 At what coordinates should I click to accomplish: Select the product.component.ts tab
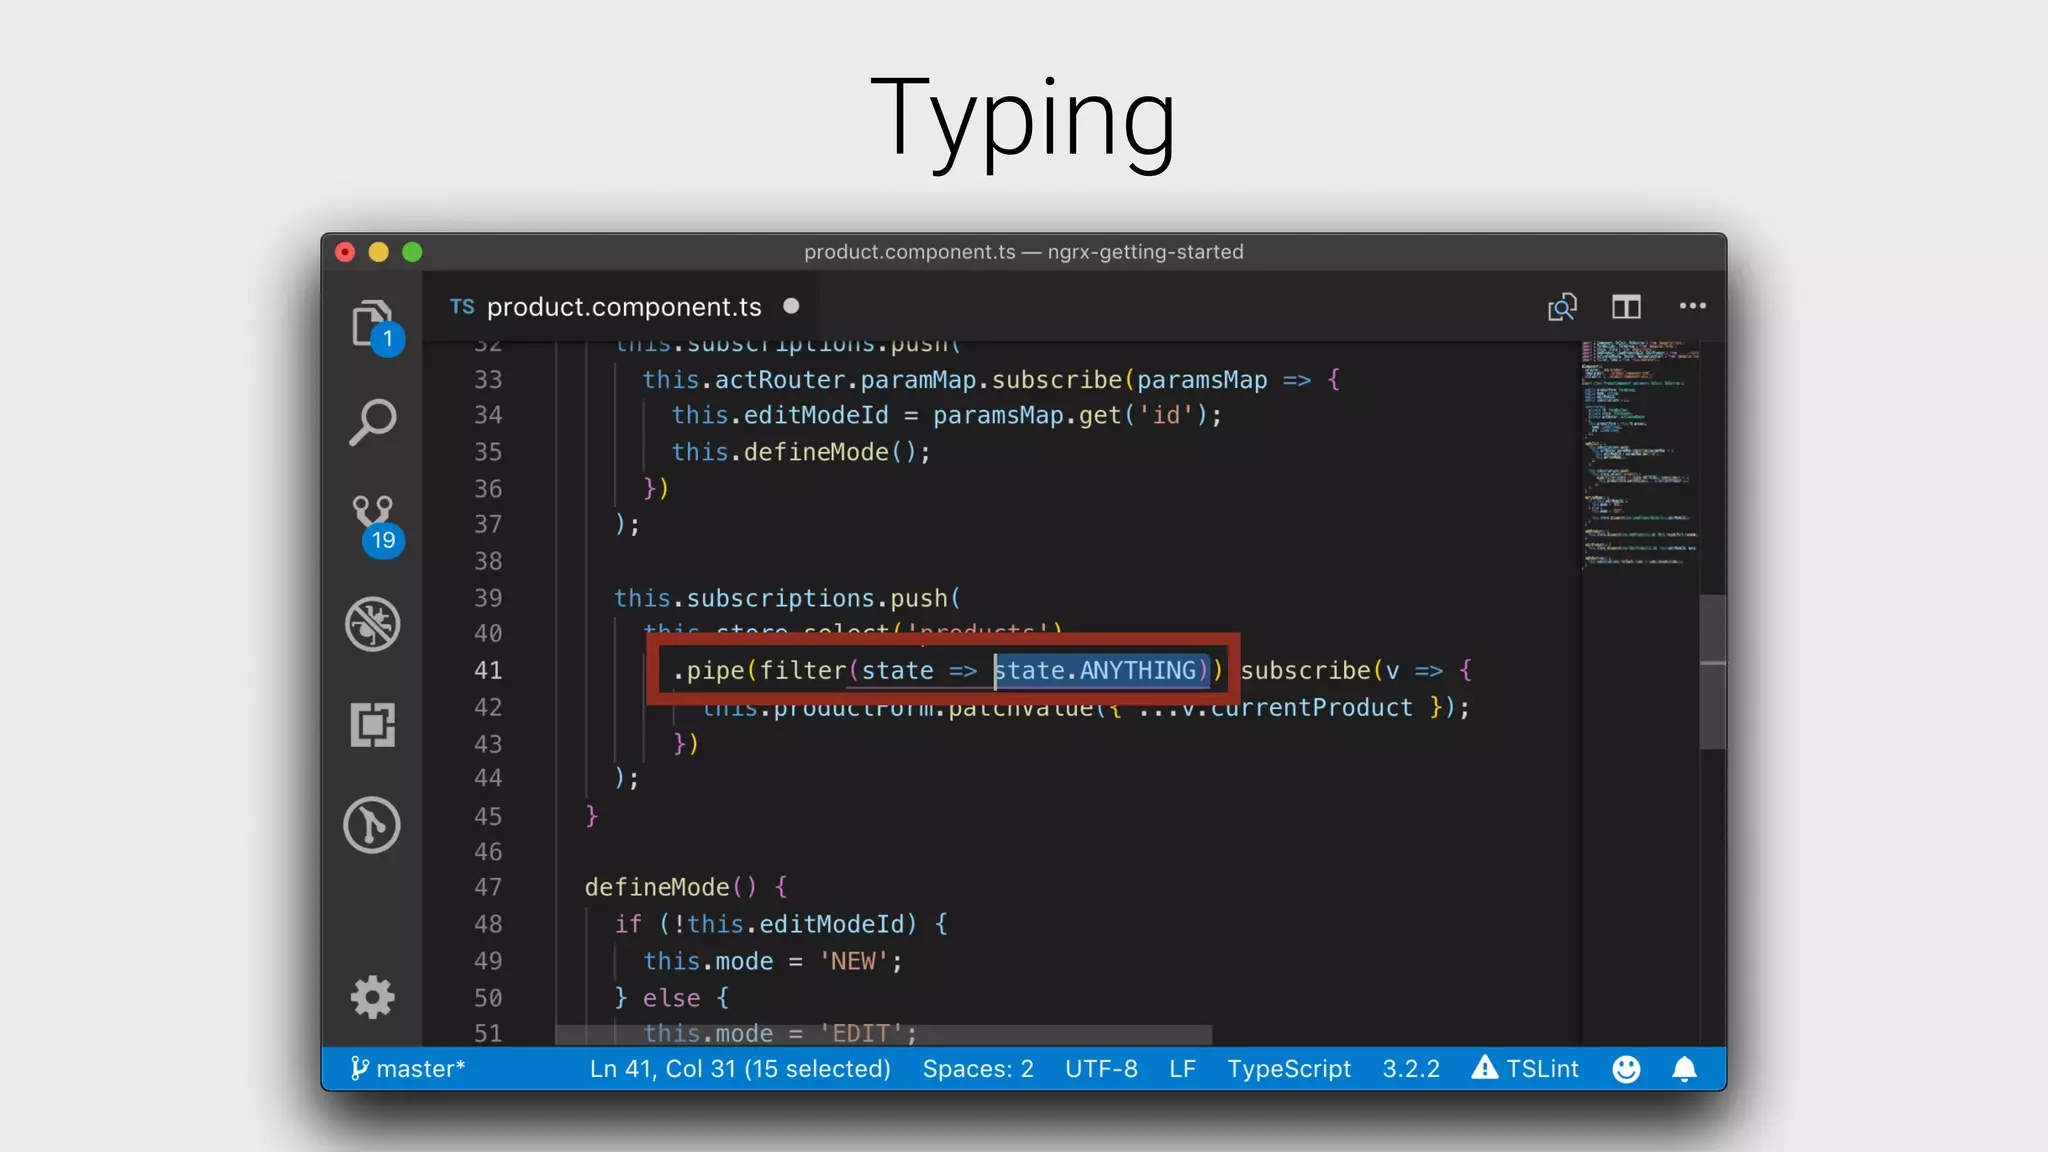pyautogui.click(x=623, y=307)
